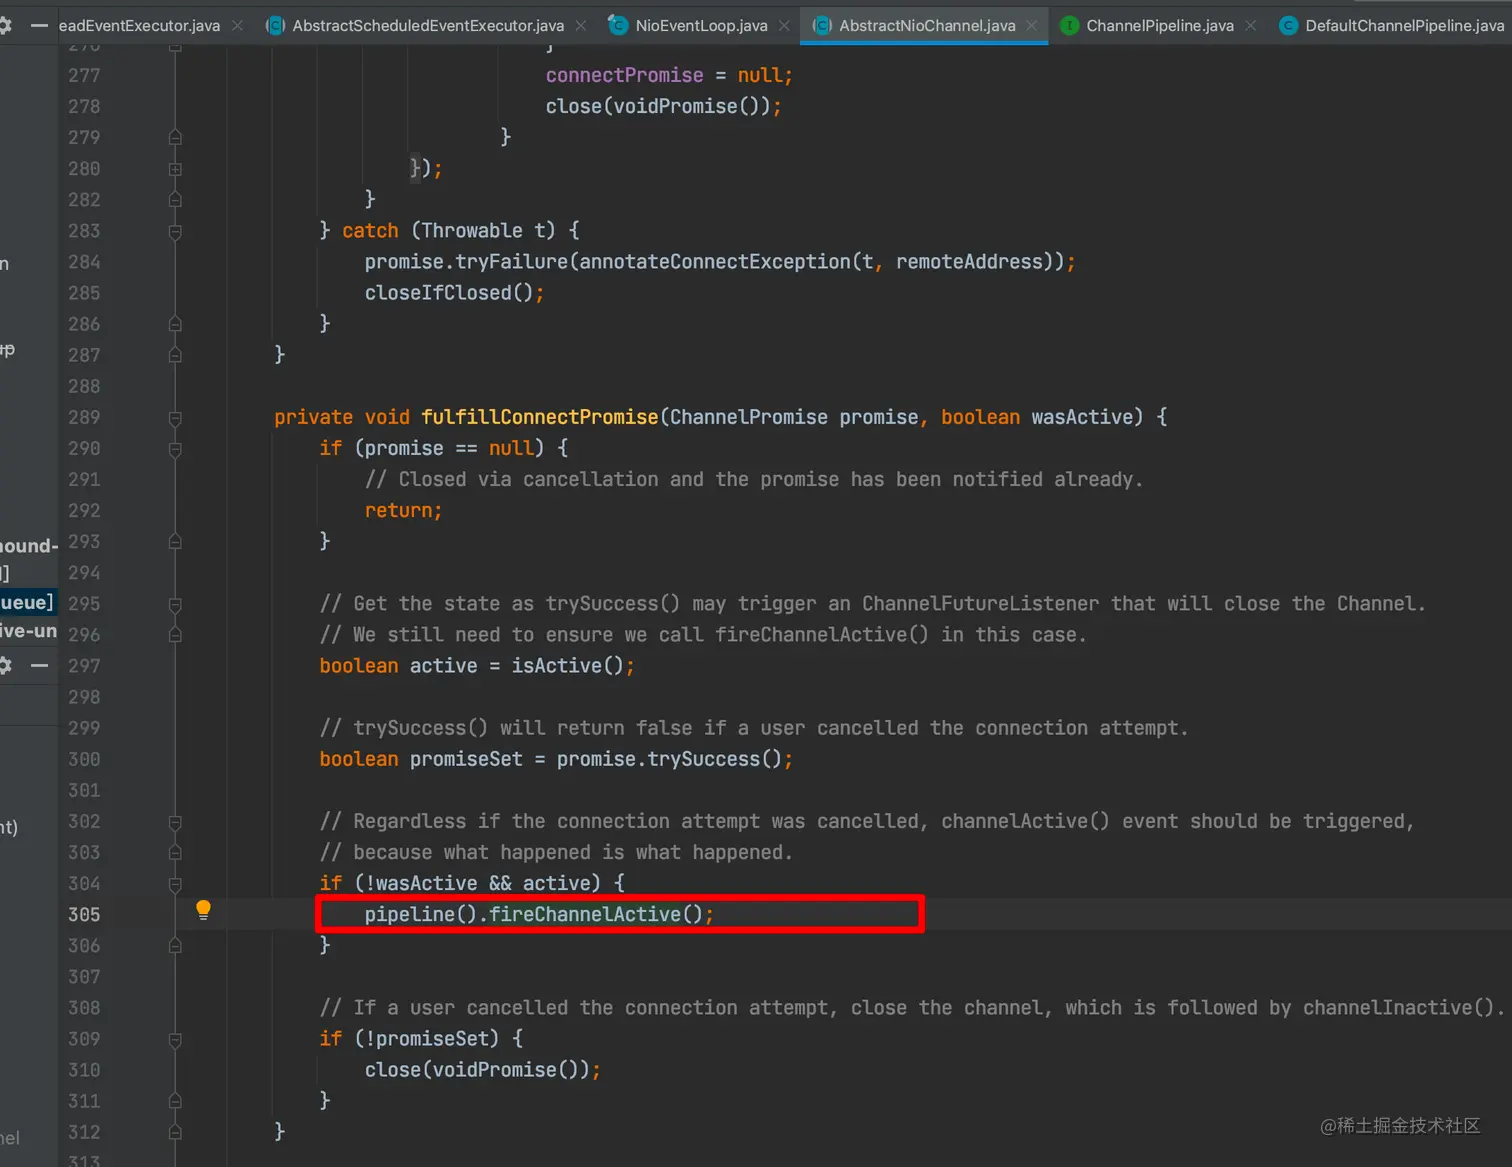Click the remoteAddress argument on line 284
This screenshot has width=1512, height=1167.
pyautogui.click(x=970, y=262)
